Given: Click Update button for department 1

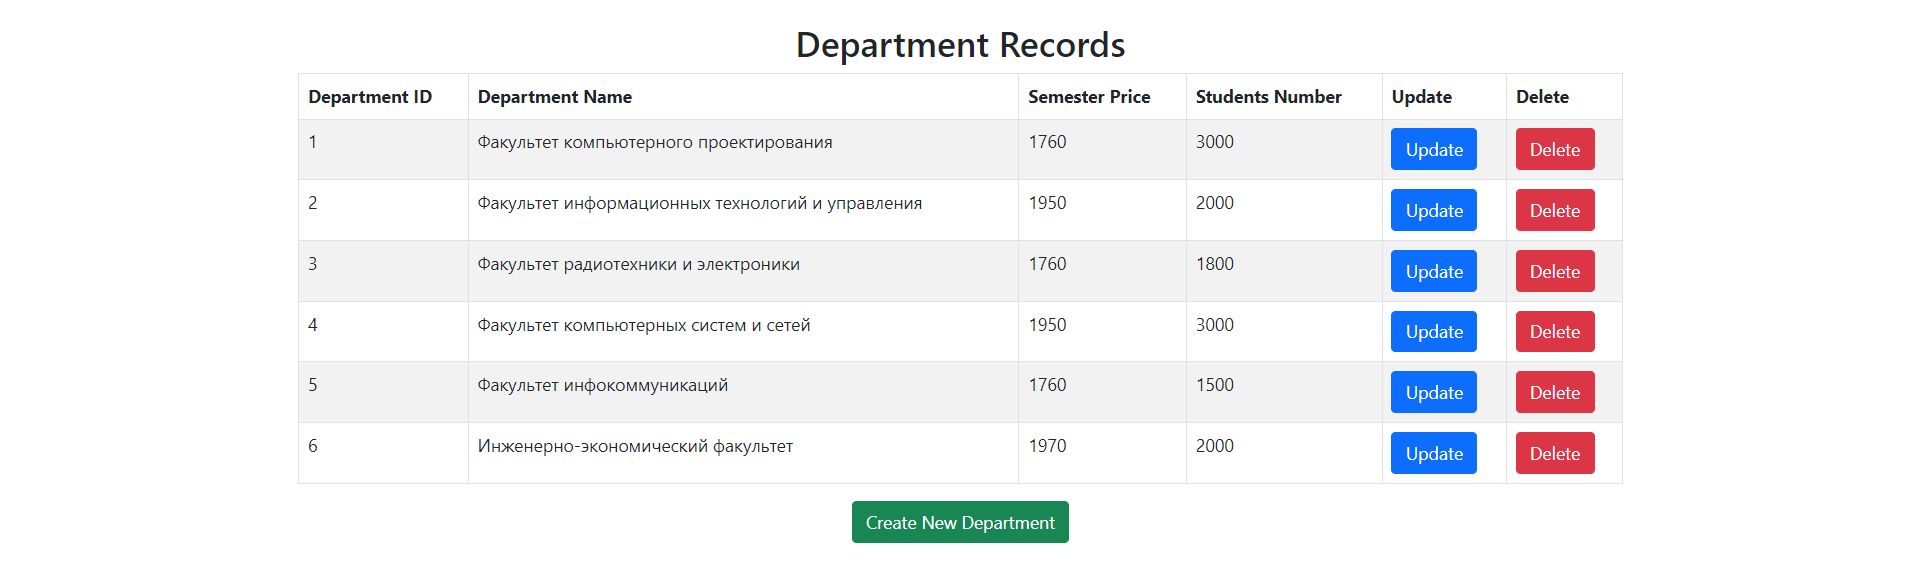Looking at the screenshot, I should [x=1433, y=149].
